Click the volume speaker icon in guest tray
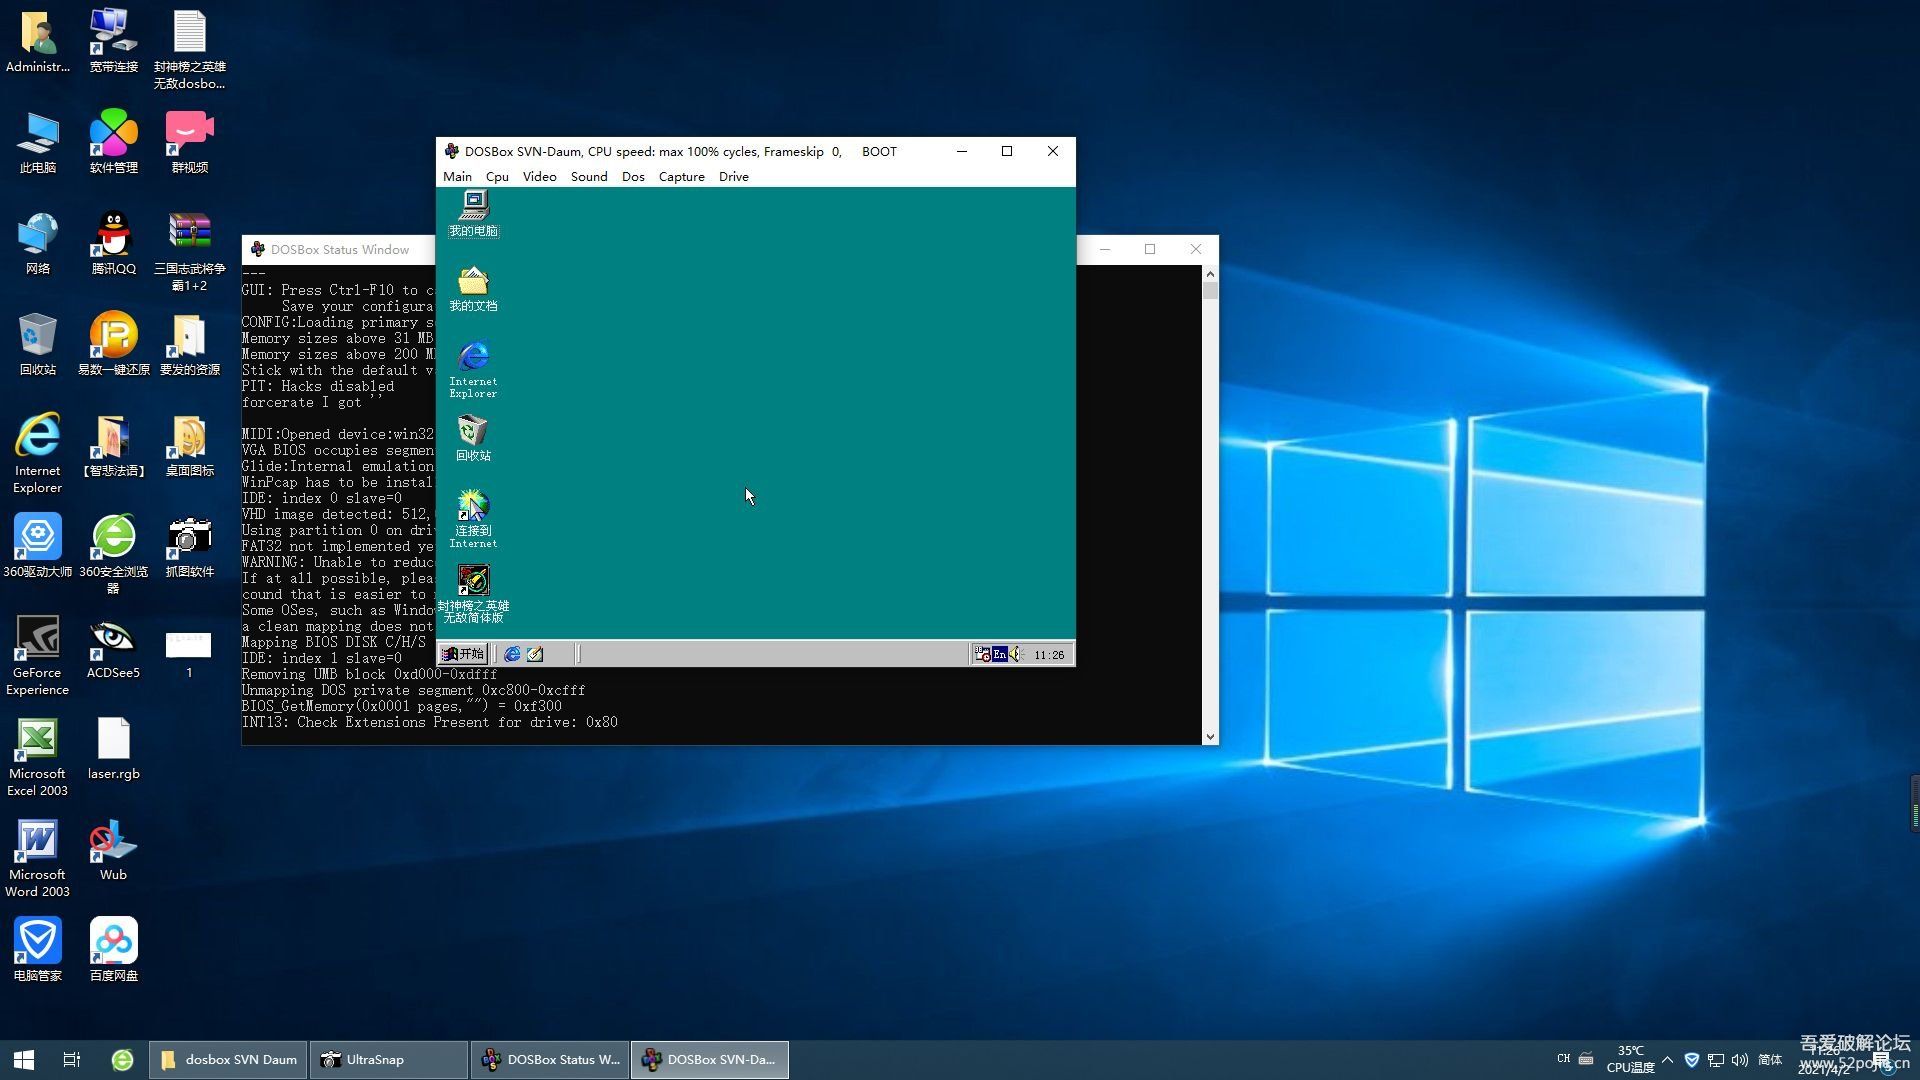The image size is (1920, 1080). (1016, 654)
